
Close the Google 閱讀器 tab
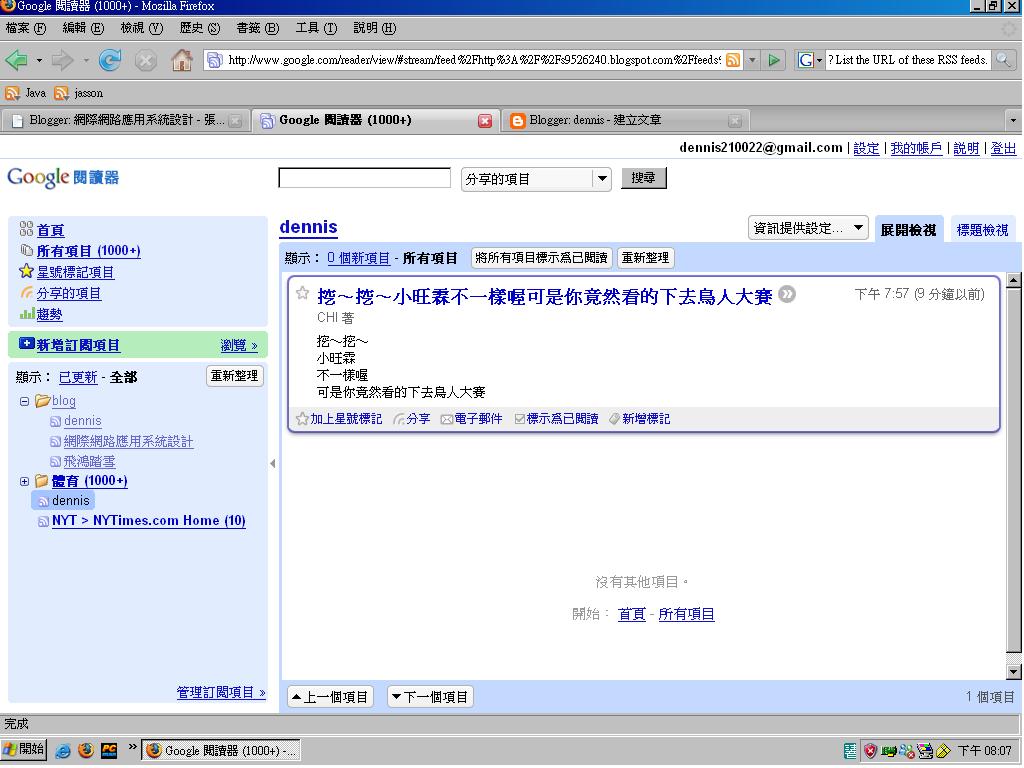(x=485, y=121)
